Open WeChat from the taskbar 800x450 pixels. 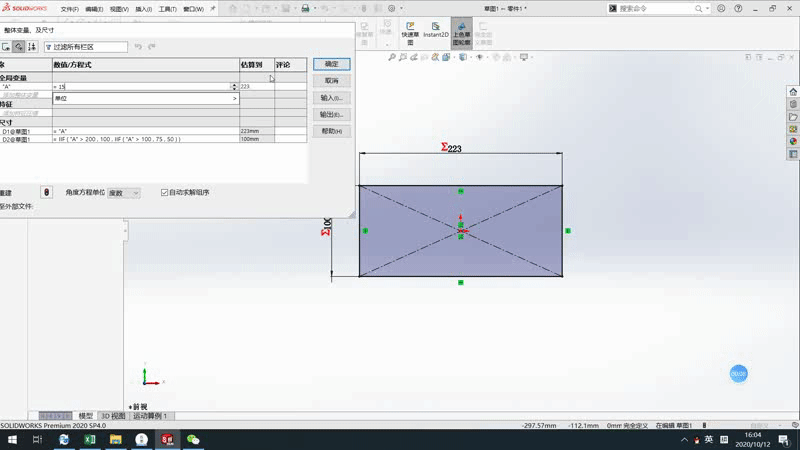click(193, 440)
